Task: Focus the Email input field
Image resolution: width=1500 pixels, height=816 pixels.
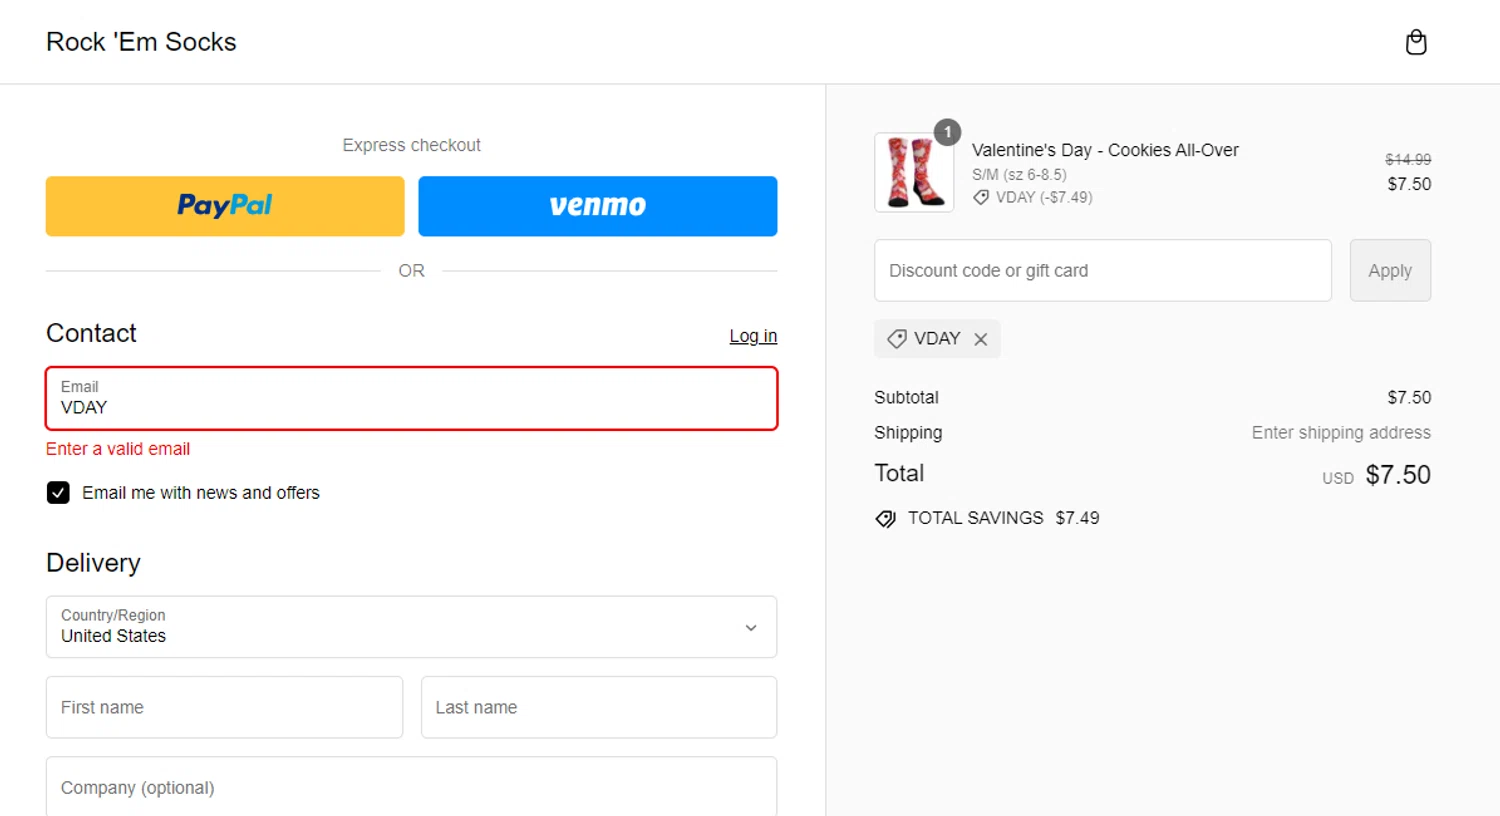Action: 411,398
